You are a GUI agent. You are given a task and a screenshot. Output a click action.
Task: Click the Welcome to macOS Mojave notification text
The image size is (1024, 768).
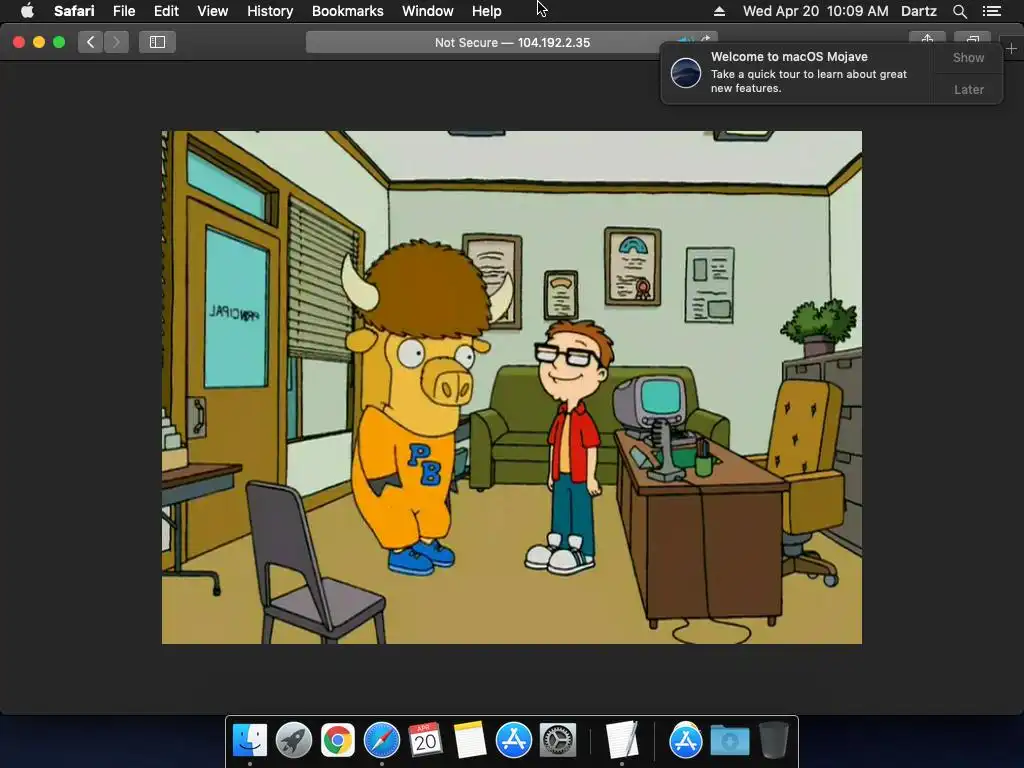point(789,57)
